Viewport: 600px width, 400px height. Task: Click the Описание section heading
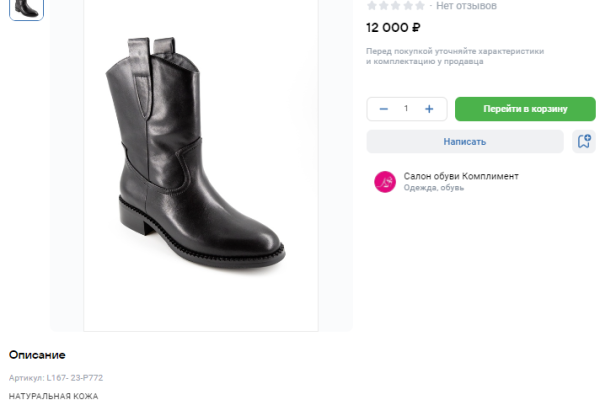click(x=37, y=355)
